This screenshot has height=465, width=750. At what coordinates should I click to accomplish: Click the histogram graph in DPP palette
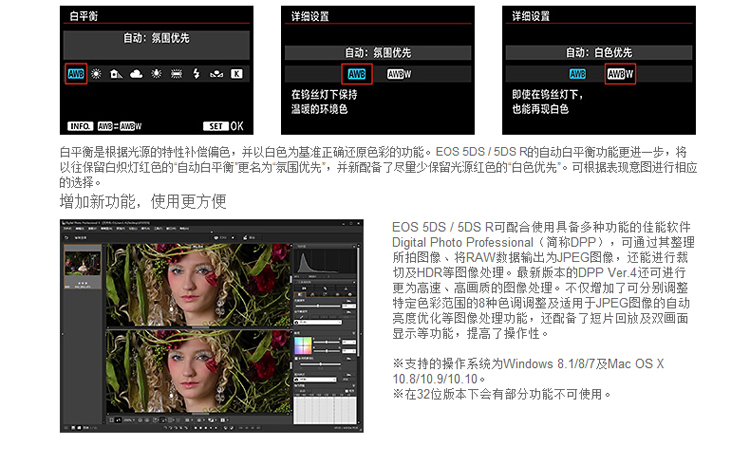coord(325,261)
